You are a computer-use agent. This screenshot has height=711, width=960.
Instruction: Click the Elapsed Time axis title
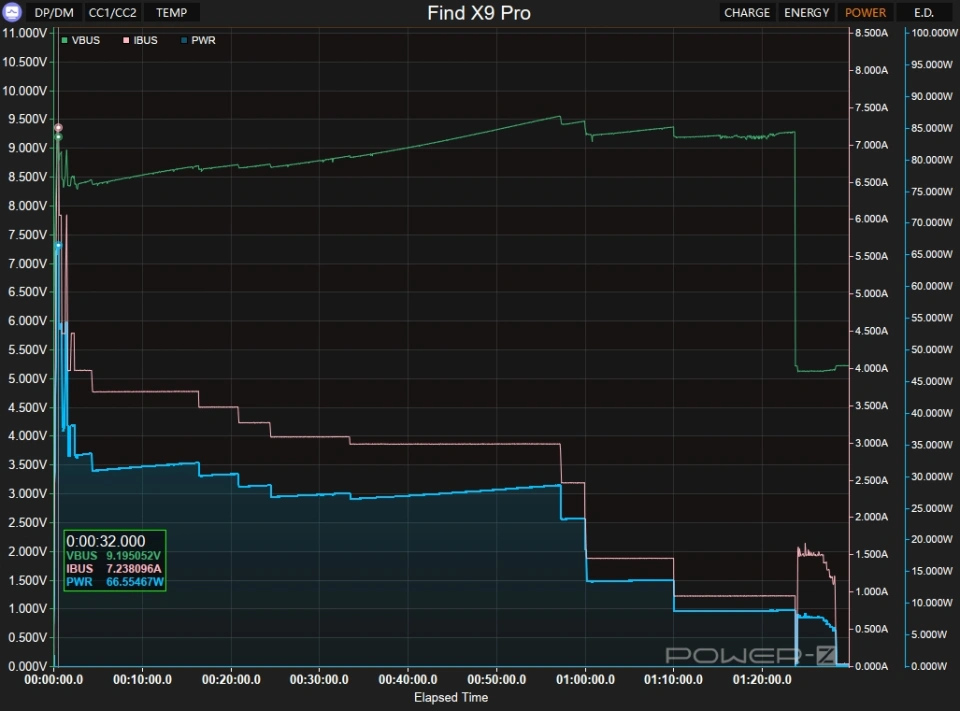point(451,697)
